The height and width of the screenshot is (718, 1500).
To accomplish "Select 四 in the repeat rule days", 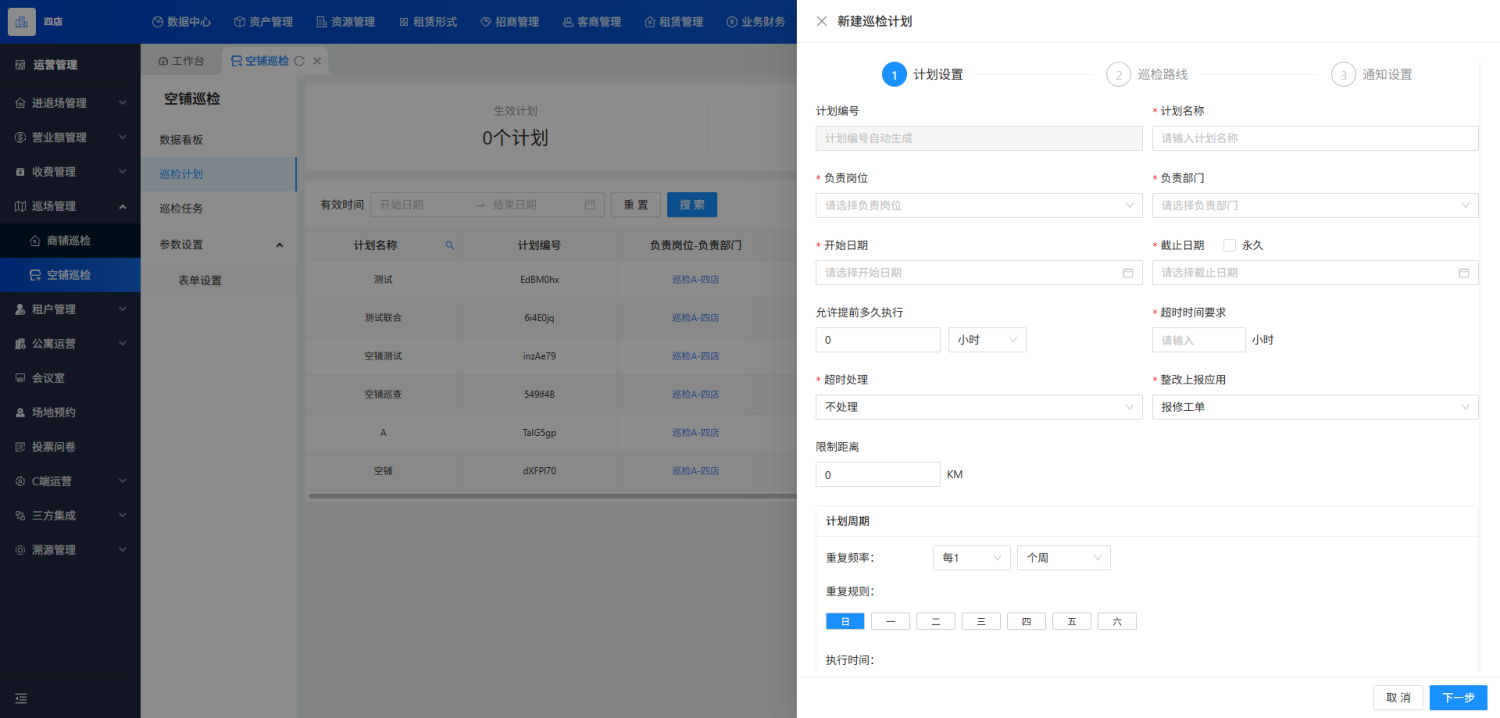I will 1026,621.
